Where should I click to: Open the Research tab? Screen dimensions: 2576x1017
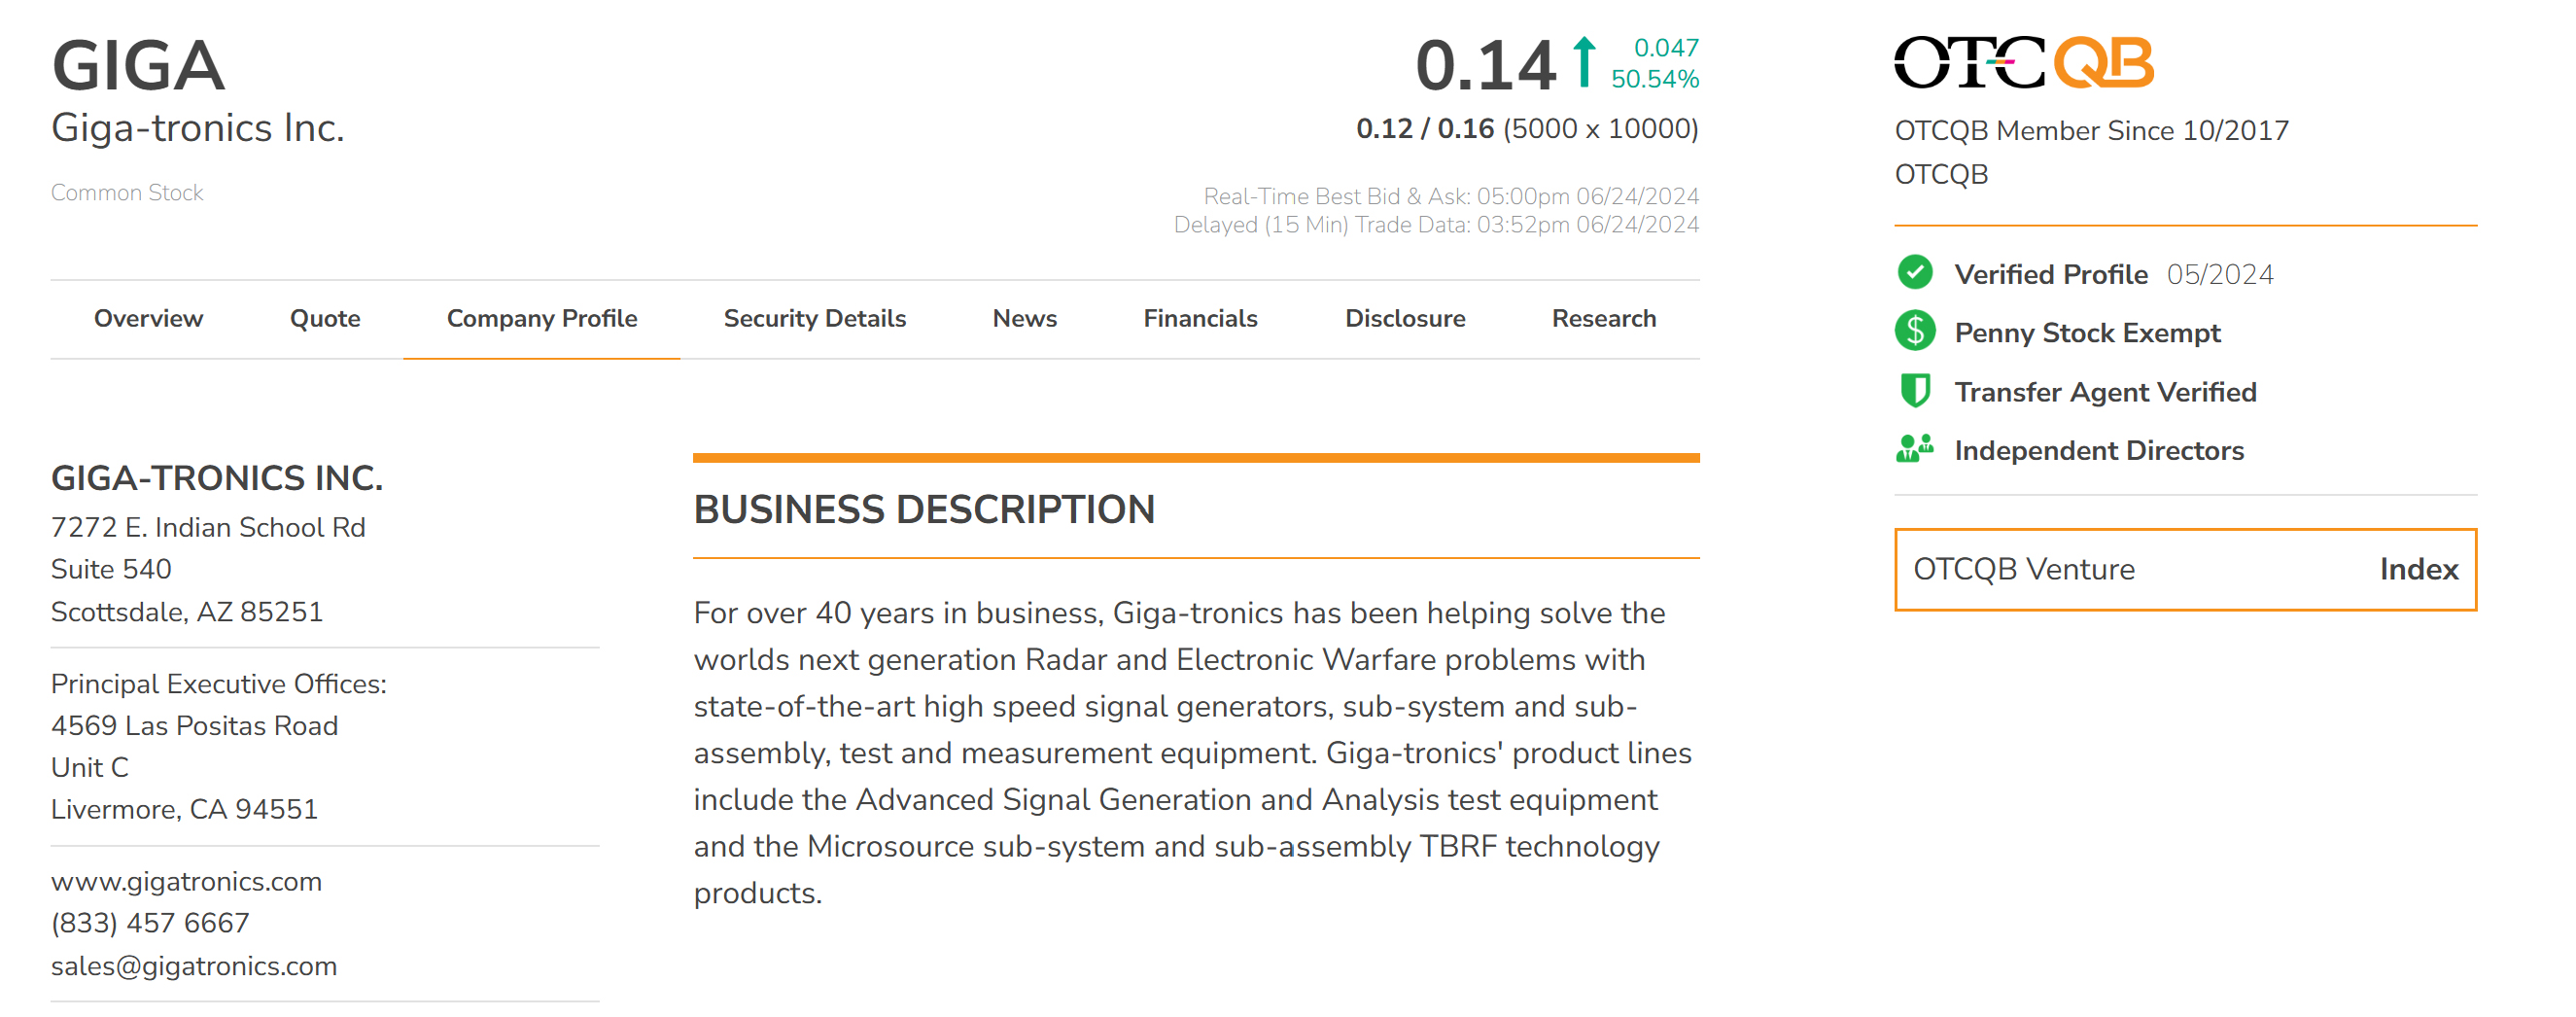click(x=1603, y=318)
